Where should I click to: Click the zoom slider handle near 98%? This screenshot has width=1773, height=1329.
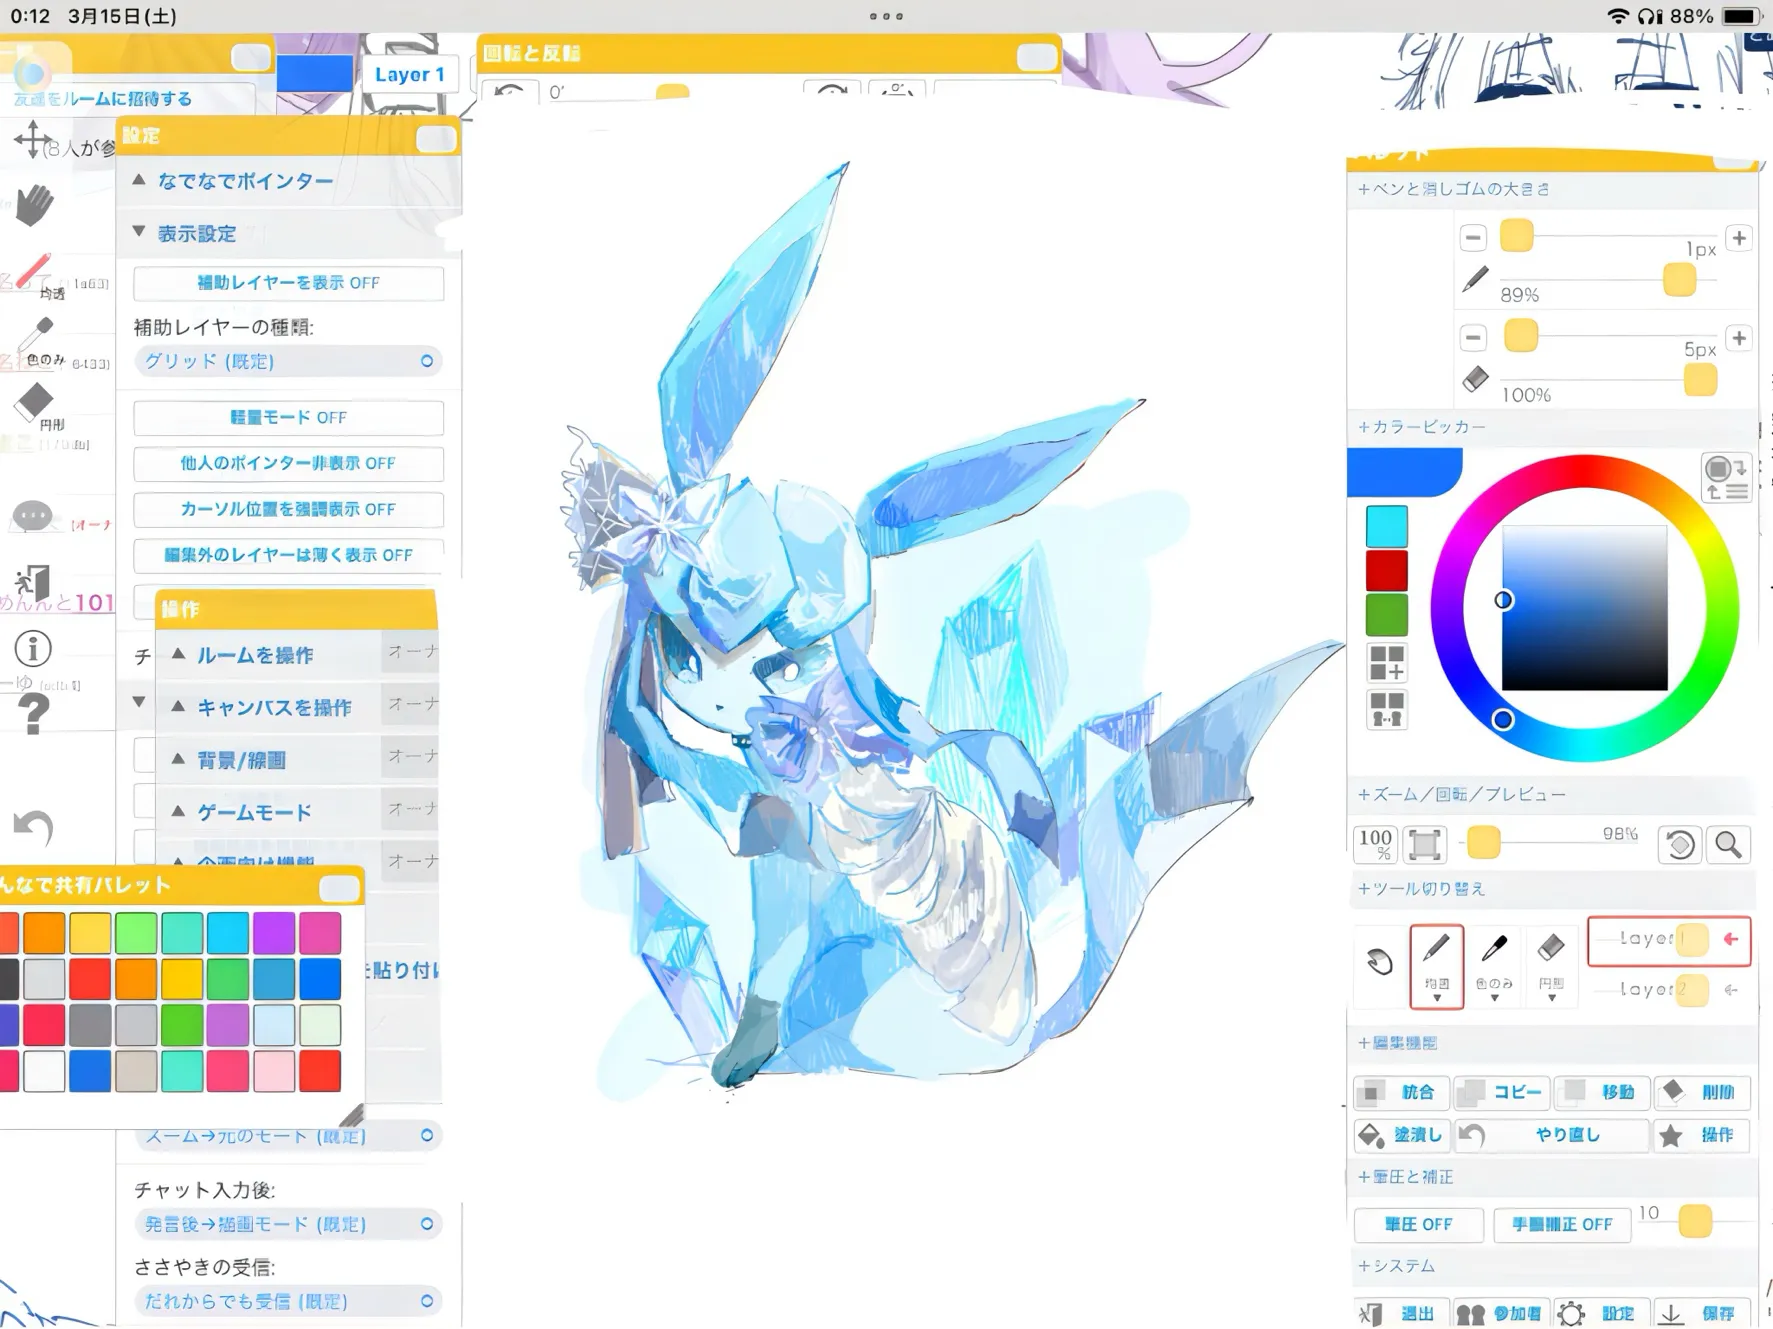(1484, 843)
